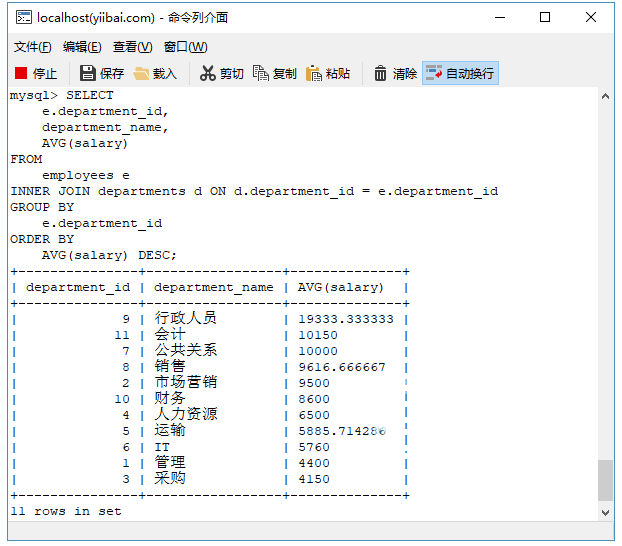Click the scrollbar up arrow
Viewport: 622px width, 546px height.
coord(605,96)
